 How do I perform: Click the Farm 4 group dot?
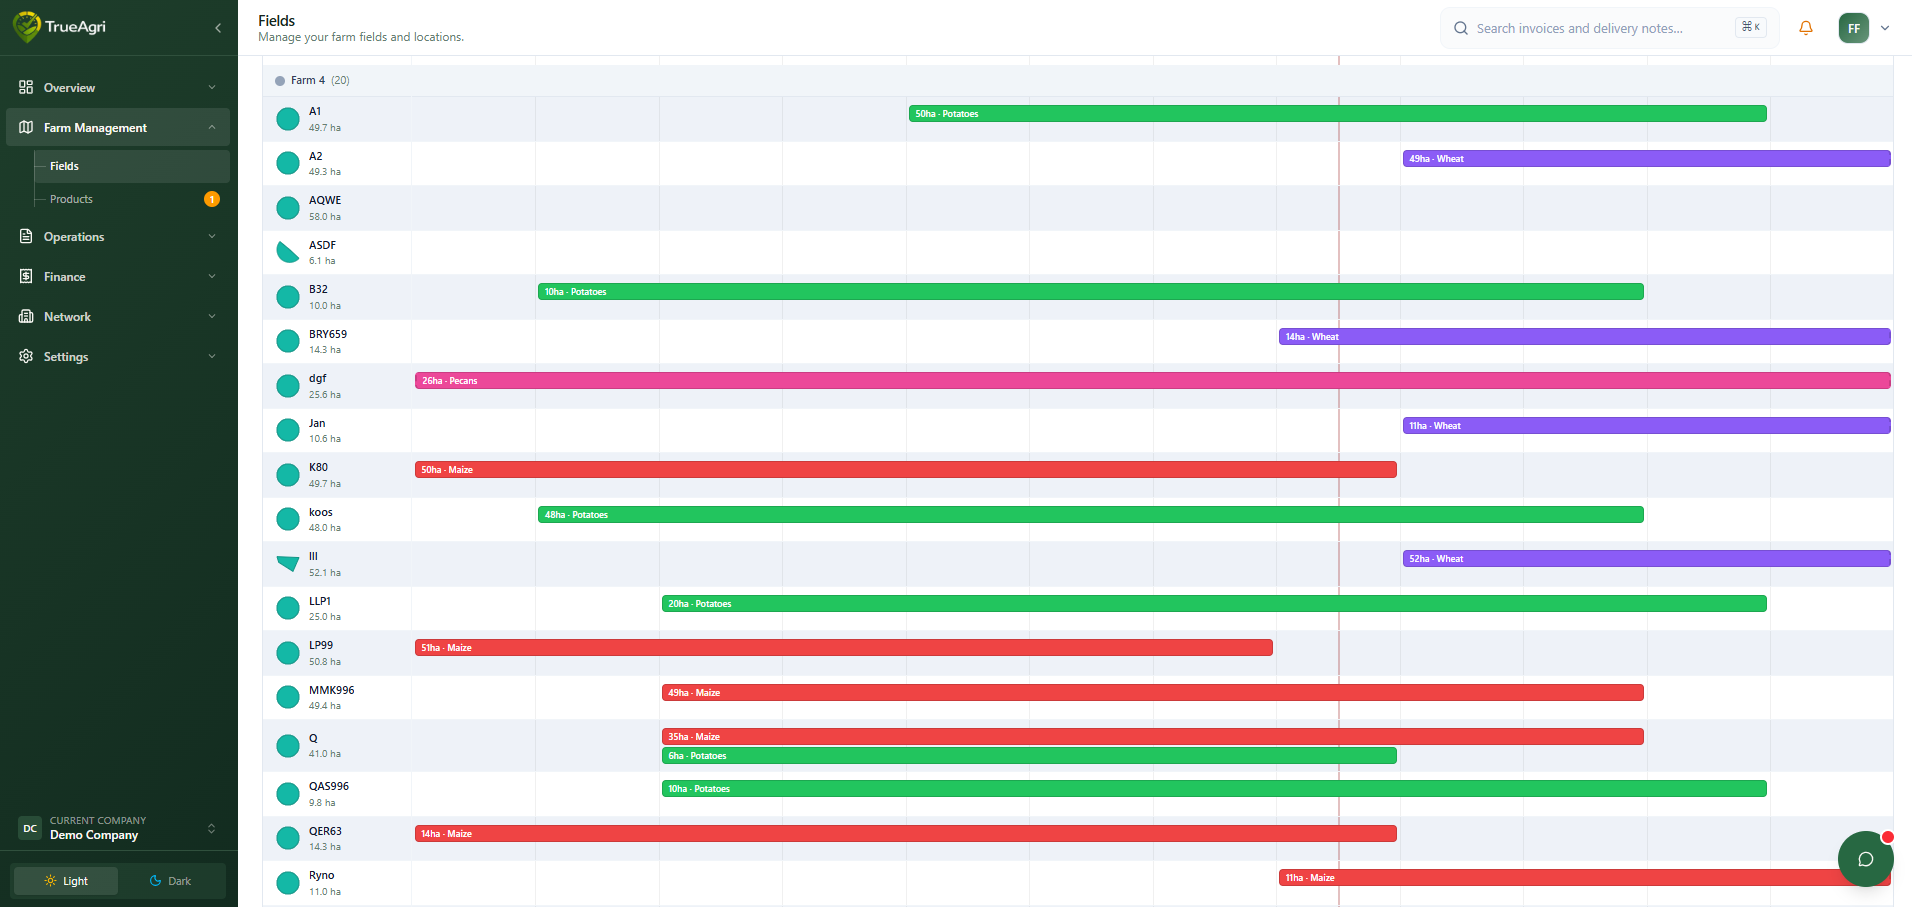(280, 81)
